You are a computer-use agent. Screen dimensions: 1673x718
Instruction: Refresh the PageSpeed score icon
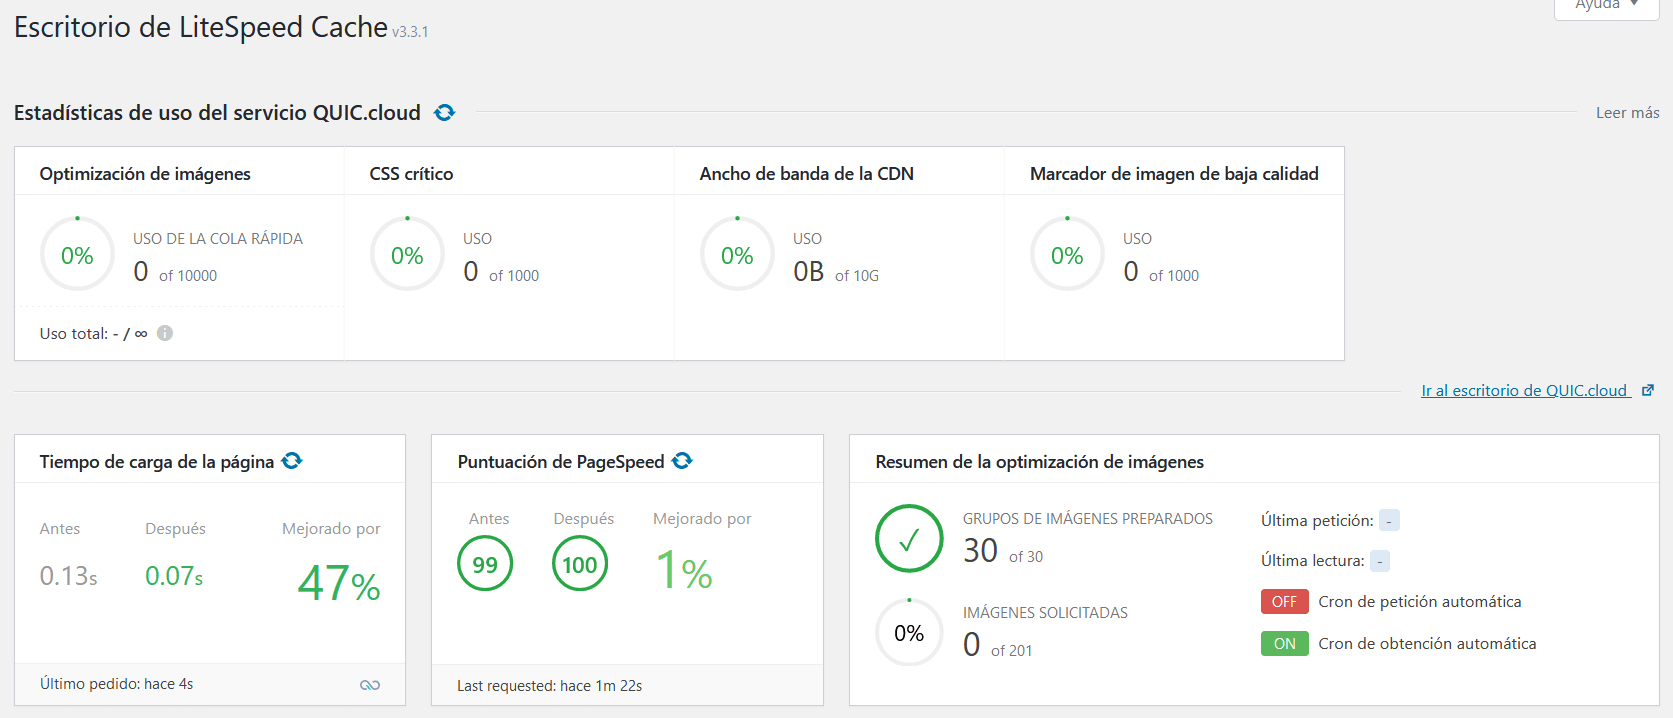tap(682, 461)
